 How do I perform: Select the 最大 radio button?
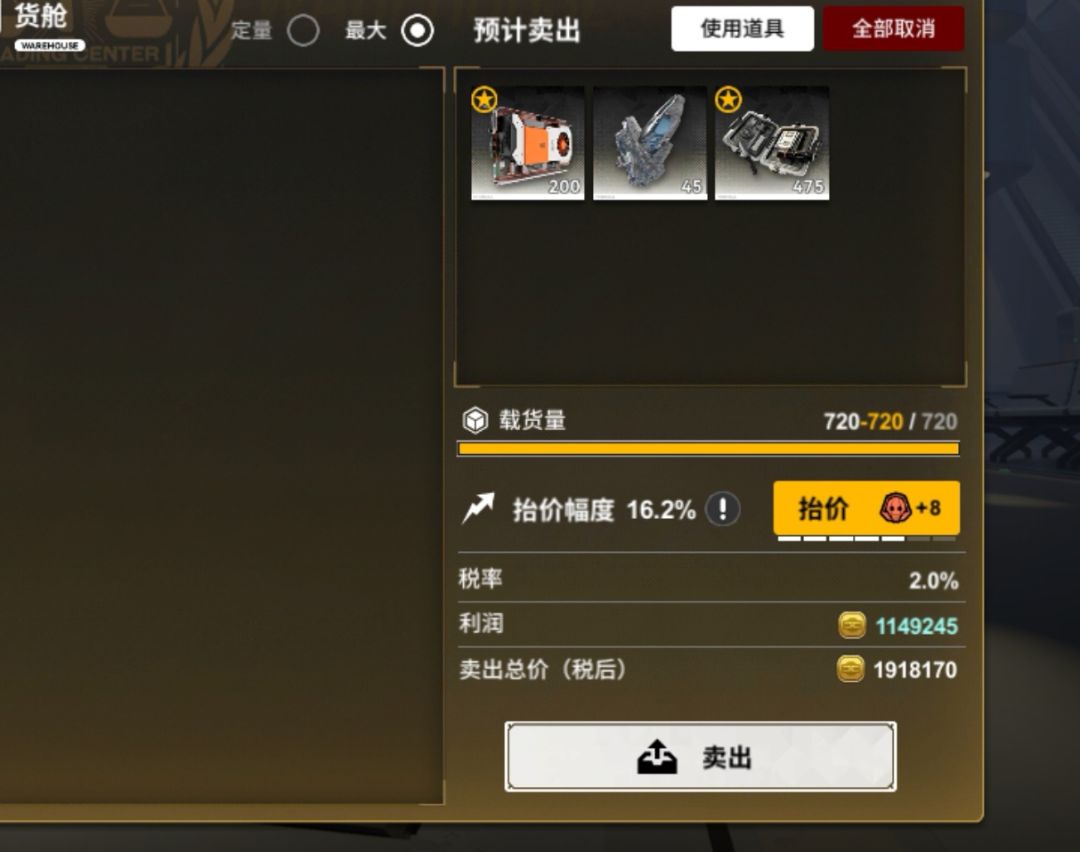click(x=417, y=31)
